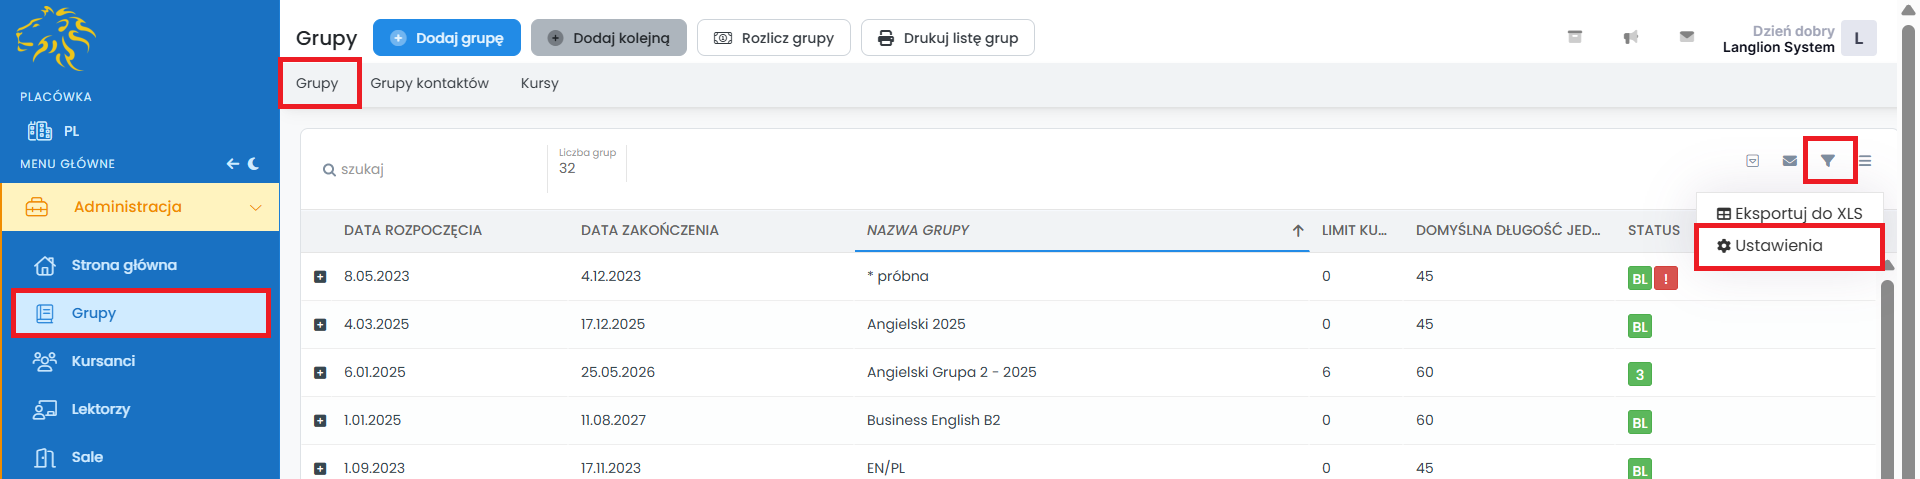Screen dimensions: 1920x479
Task: Open the small dropdown box icon above table
Action: pyautogui.click(x=1752, y=161)
